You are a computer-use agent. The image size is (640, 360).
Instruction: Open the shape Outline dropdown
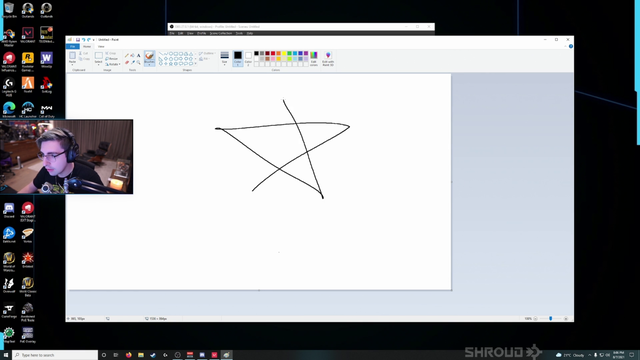coord(207,53)
